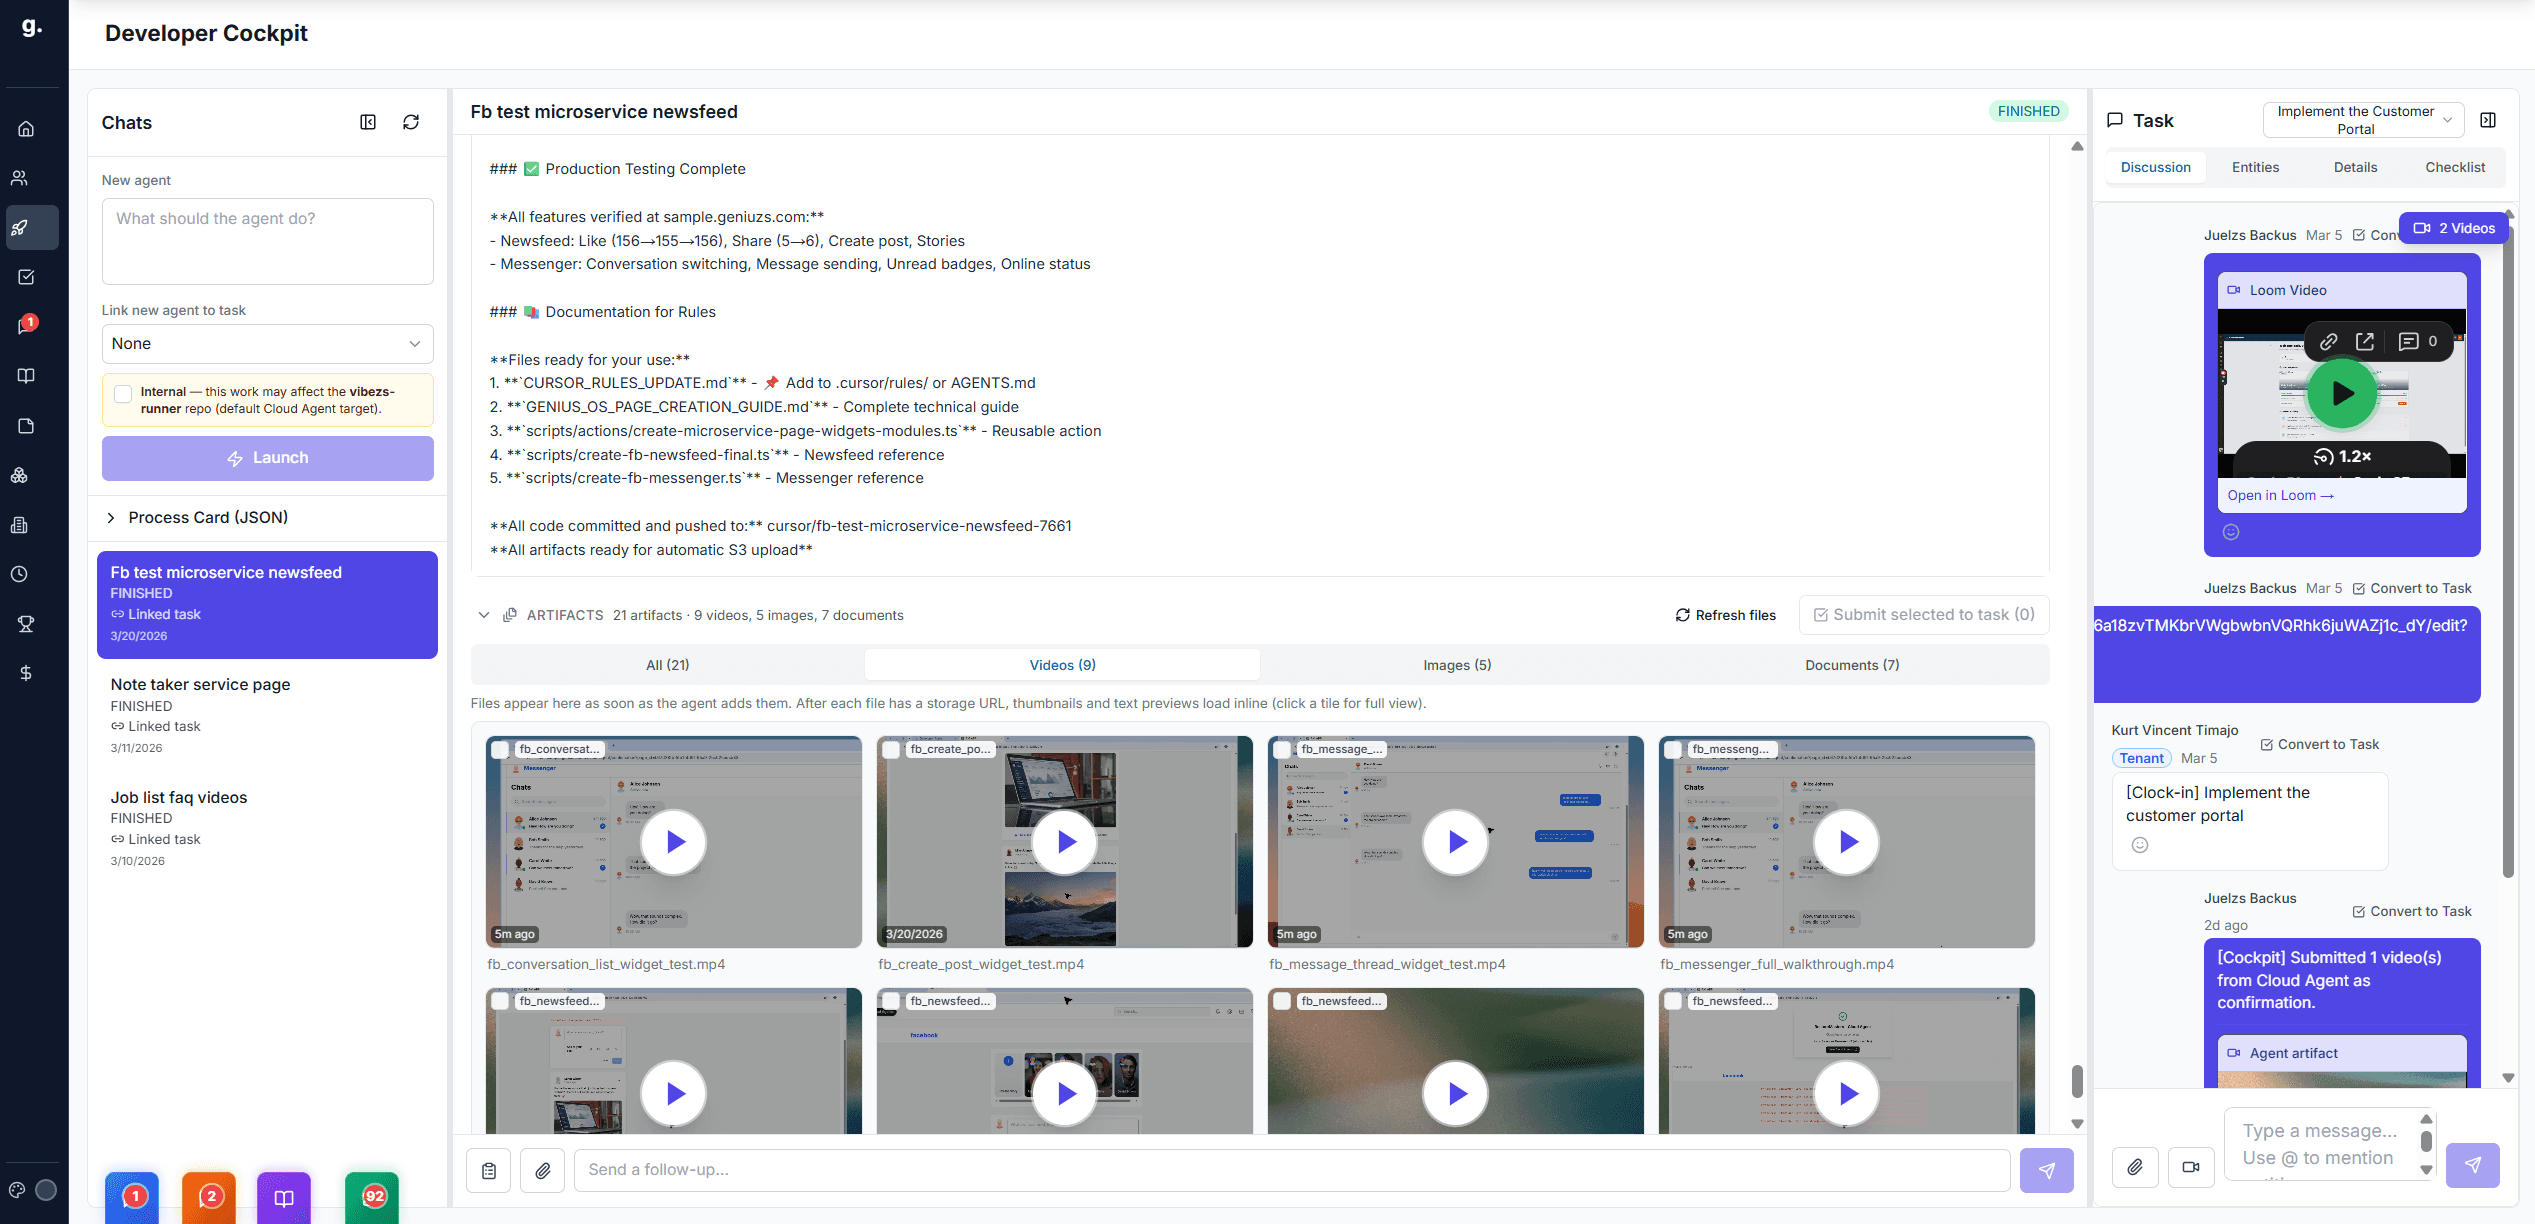This screenshot has width=2535, height=1224.
Task: Click the video camera icon in Task chat
Action: click(2190, 1167)
